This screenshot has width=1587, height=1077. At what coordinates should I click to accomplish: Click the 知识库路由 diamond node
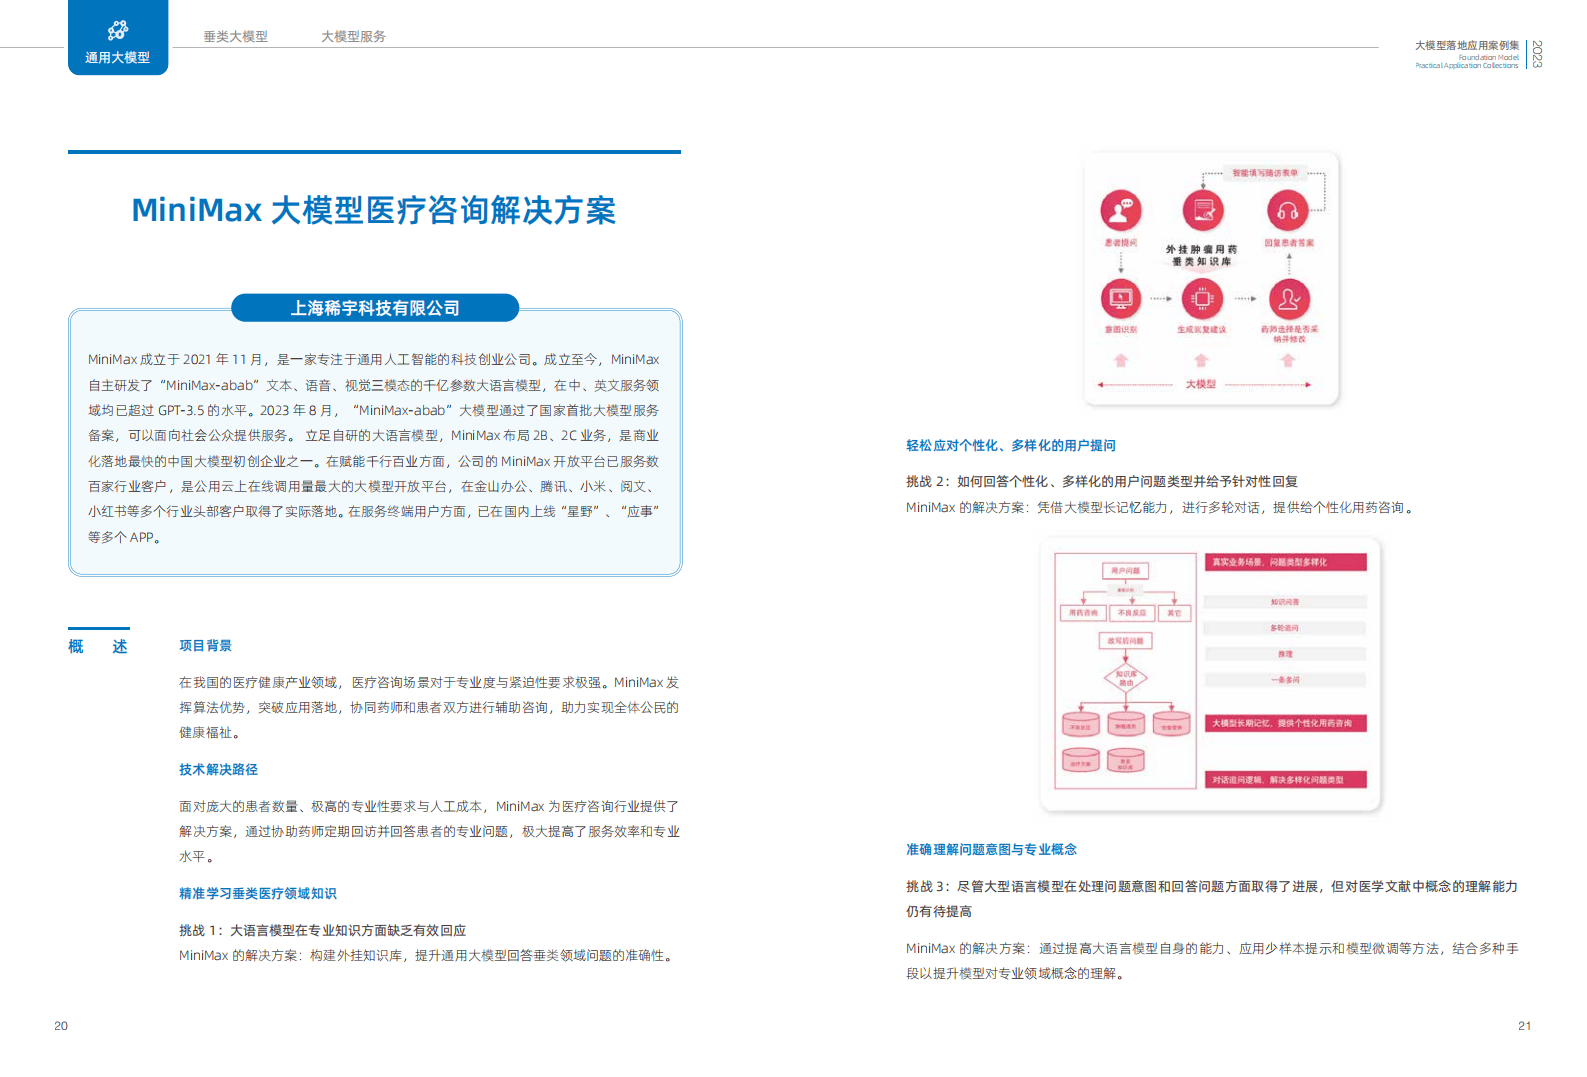tap(1126, 678)
